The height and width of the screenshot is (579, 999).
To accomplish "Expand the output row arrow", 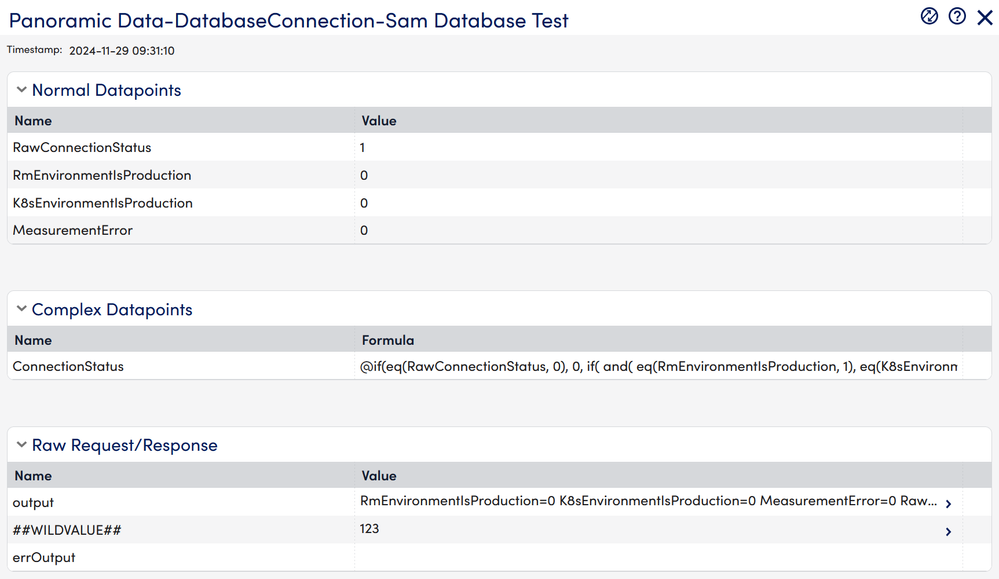I will pos(948,504).
